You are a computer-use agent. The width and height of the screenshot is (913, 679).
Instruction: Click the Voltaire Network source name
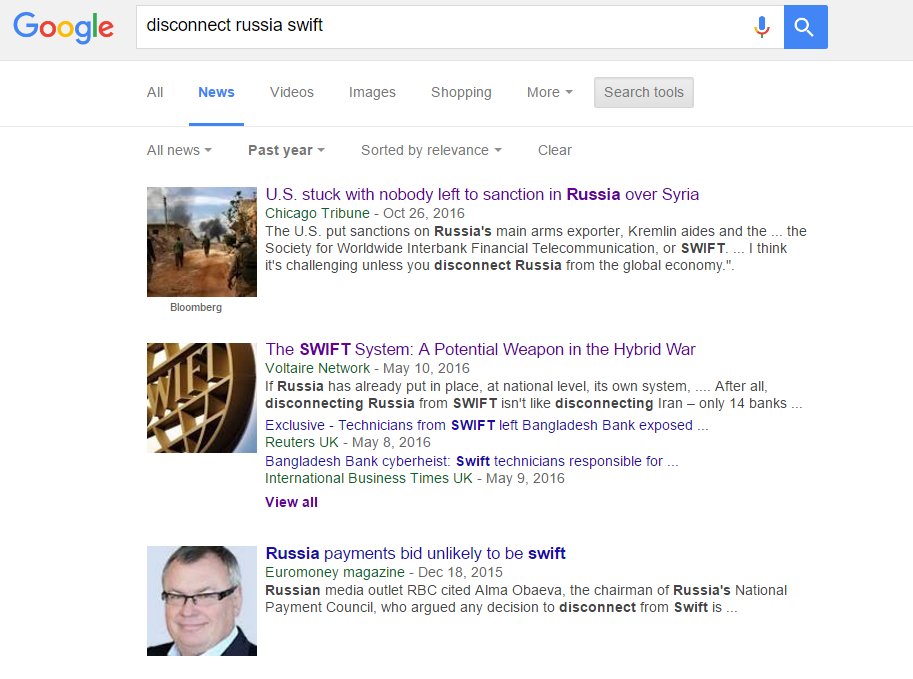pyautogui.click(x=317, y=368)
